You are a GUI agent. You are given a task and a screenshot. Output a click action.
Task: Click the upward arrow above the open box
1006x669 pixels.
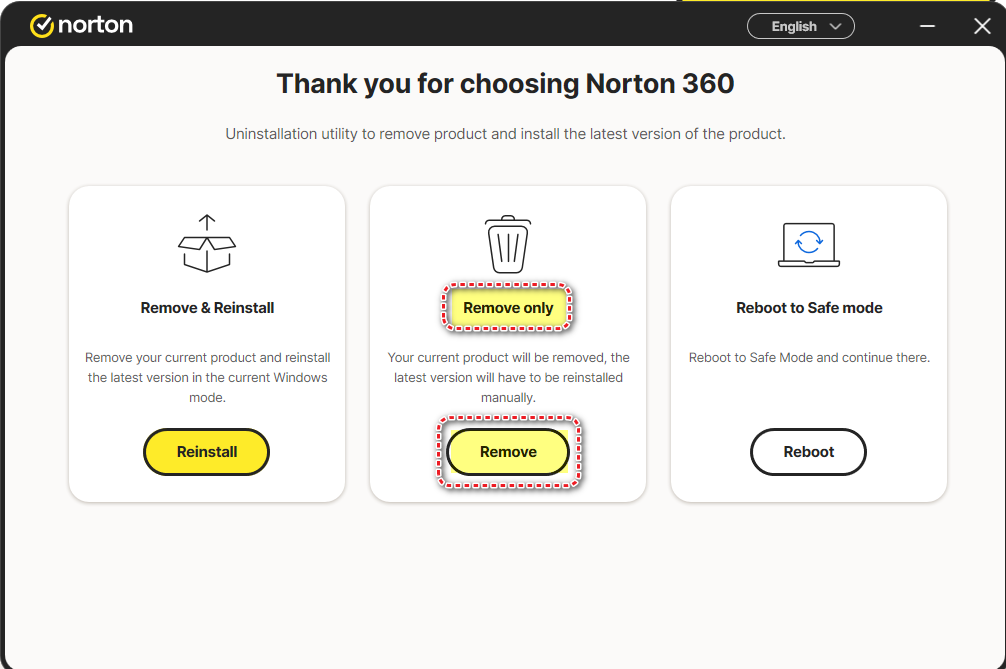click(207, 223)
